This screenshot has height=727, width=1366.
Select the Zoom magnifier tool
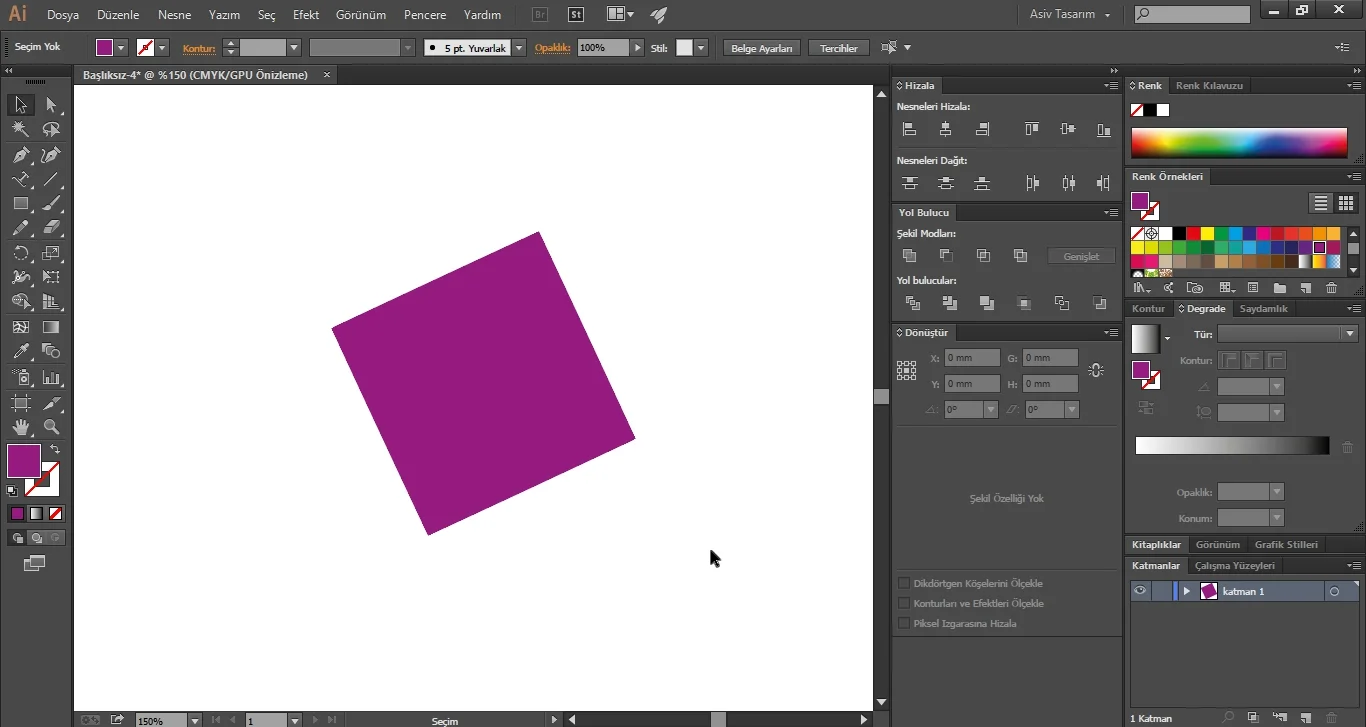51,427
